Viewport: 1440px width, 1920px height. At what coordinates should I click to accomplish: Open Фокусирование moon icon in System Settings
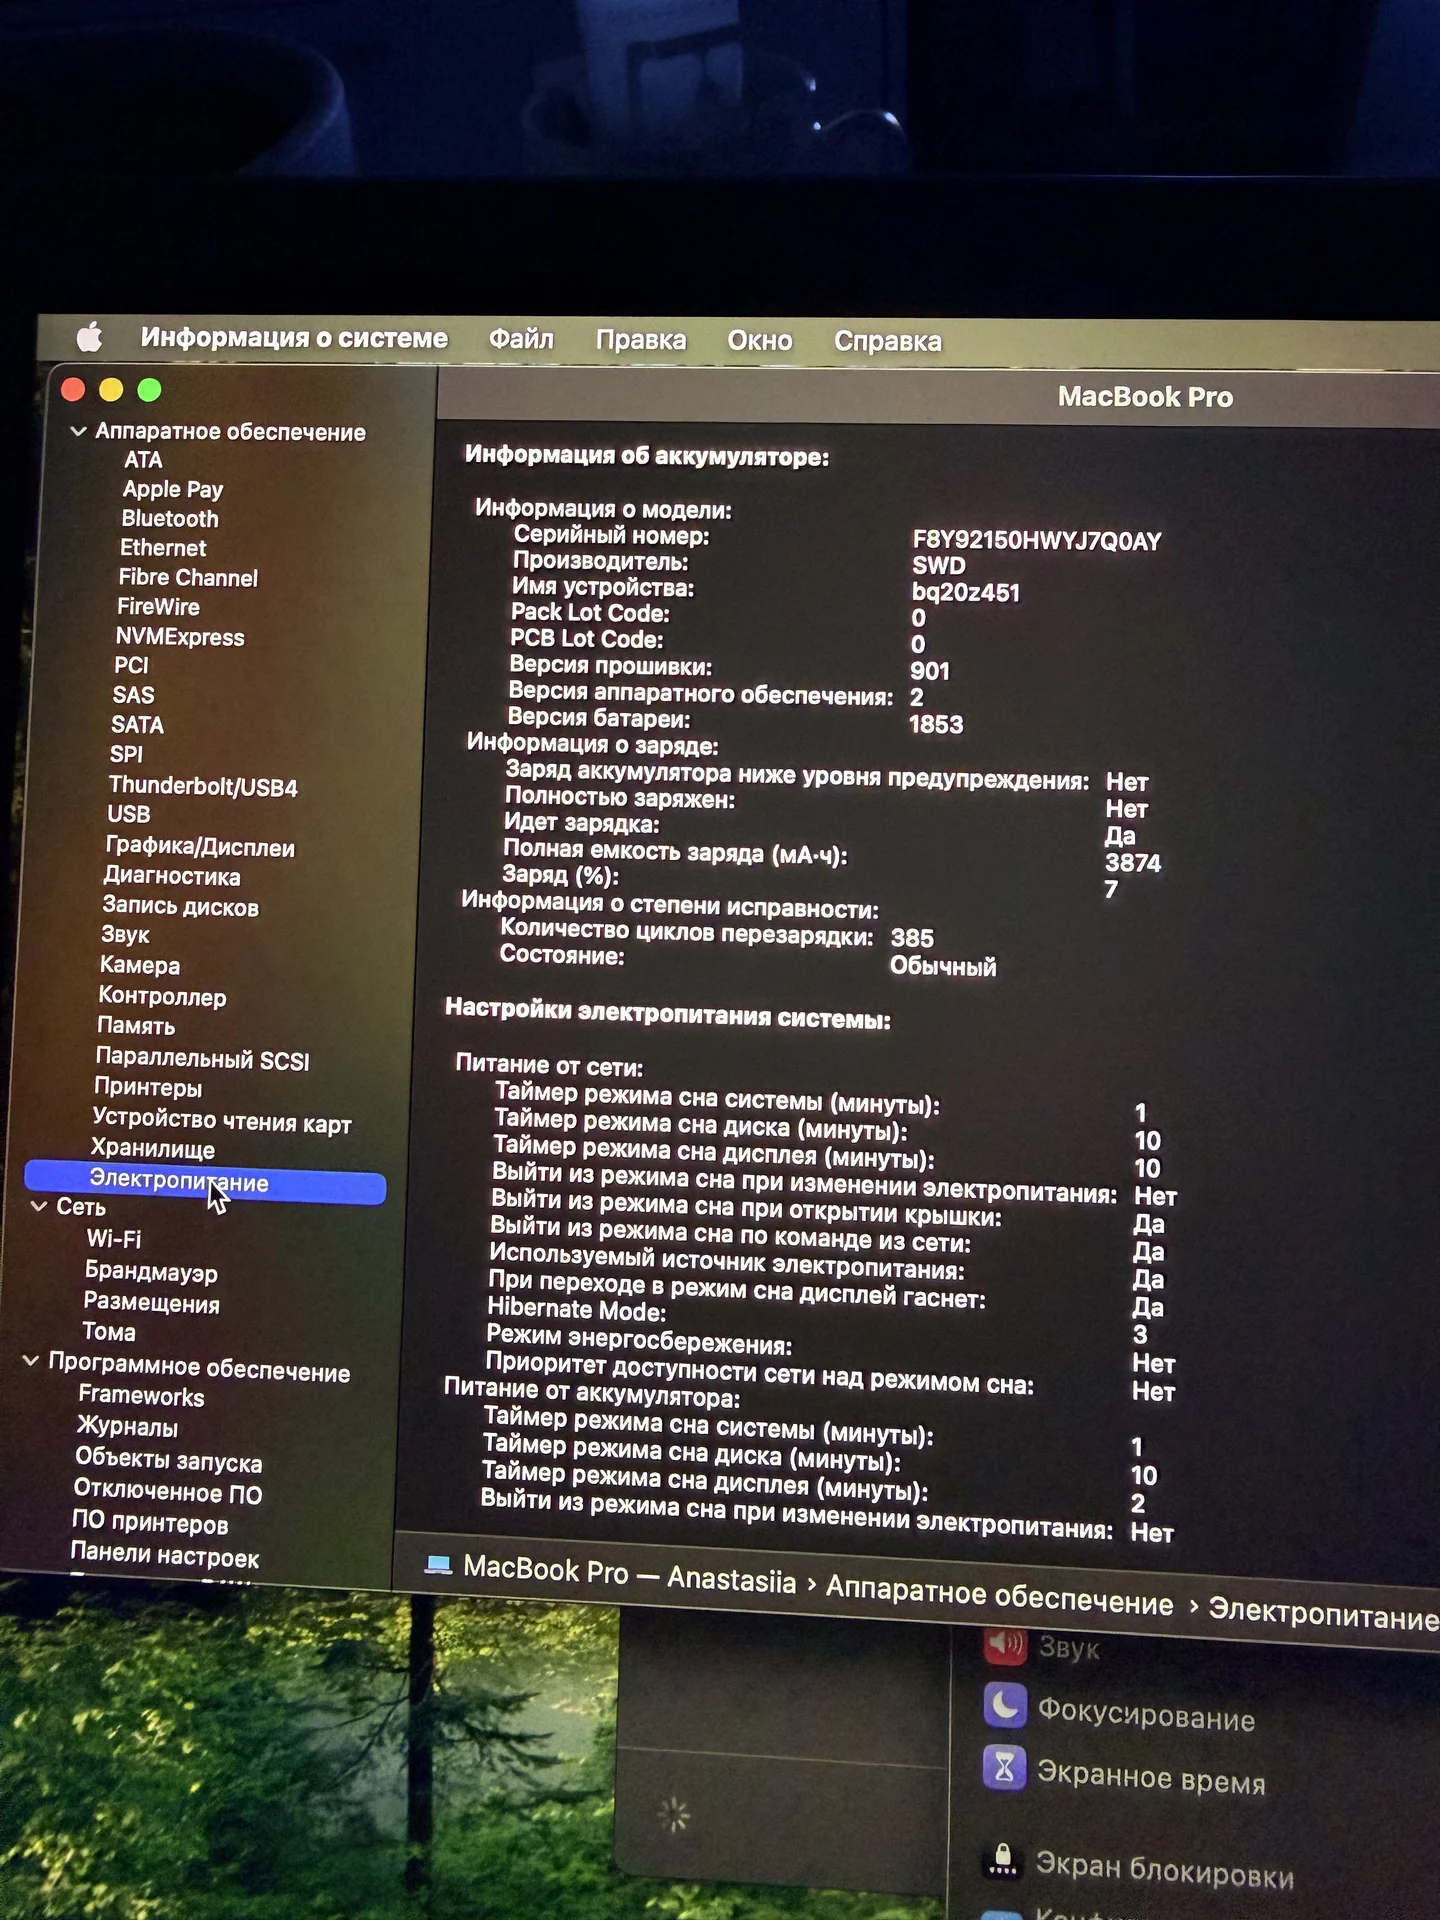(x=1005, y=1705)
